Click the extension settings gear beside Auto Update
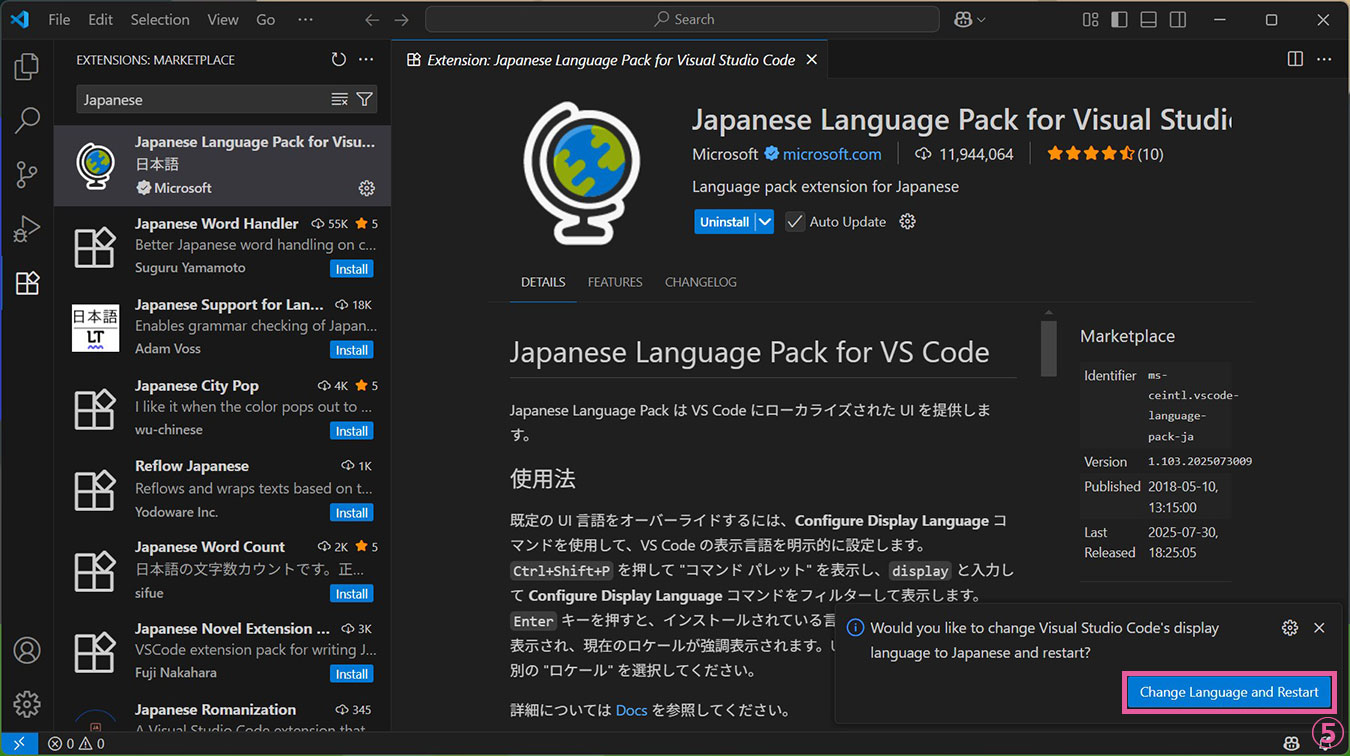The width and height of the screenshot is (1350, 756). (907, 221)
